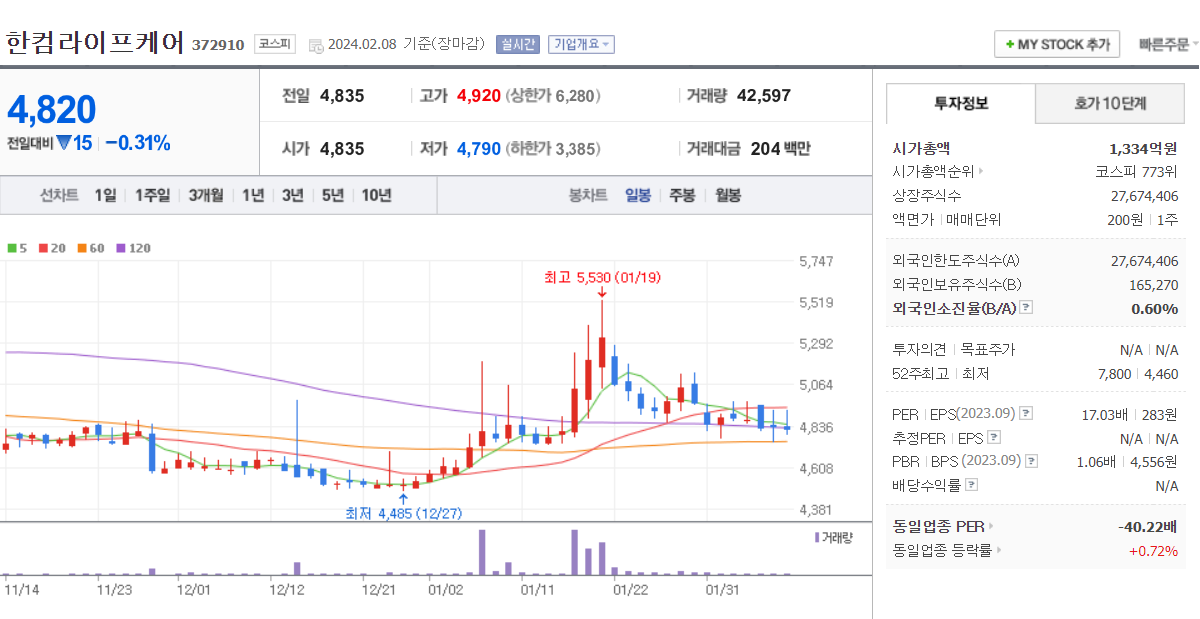Click the PER value 17.03배
The height and width of the screenshot is (619, 1200).
1104,413
